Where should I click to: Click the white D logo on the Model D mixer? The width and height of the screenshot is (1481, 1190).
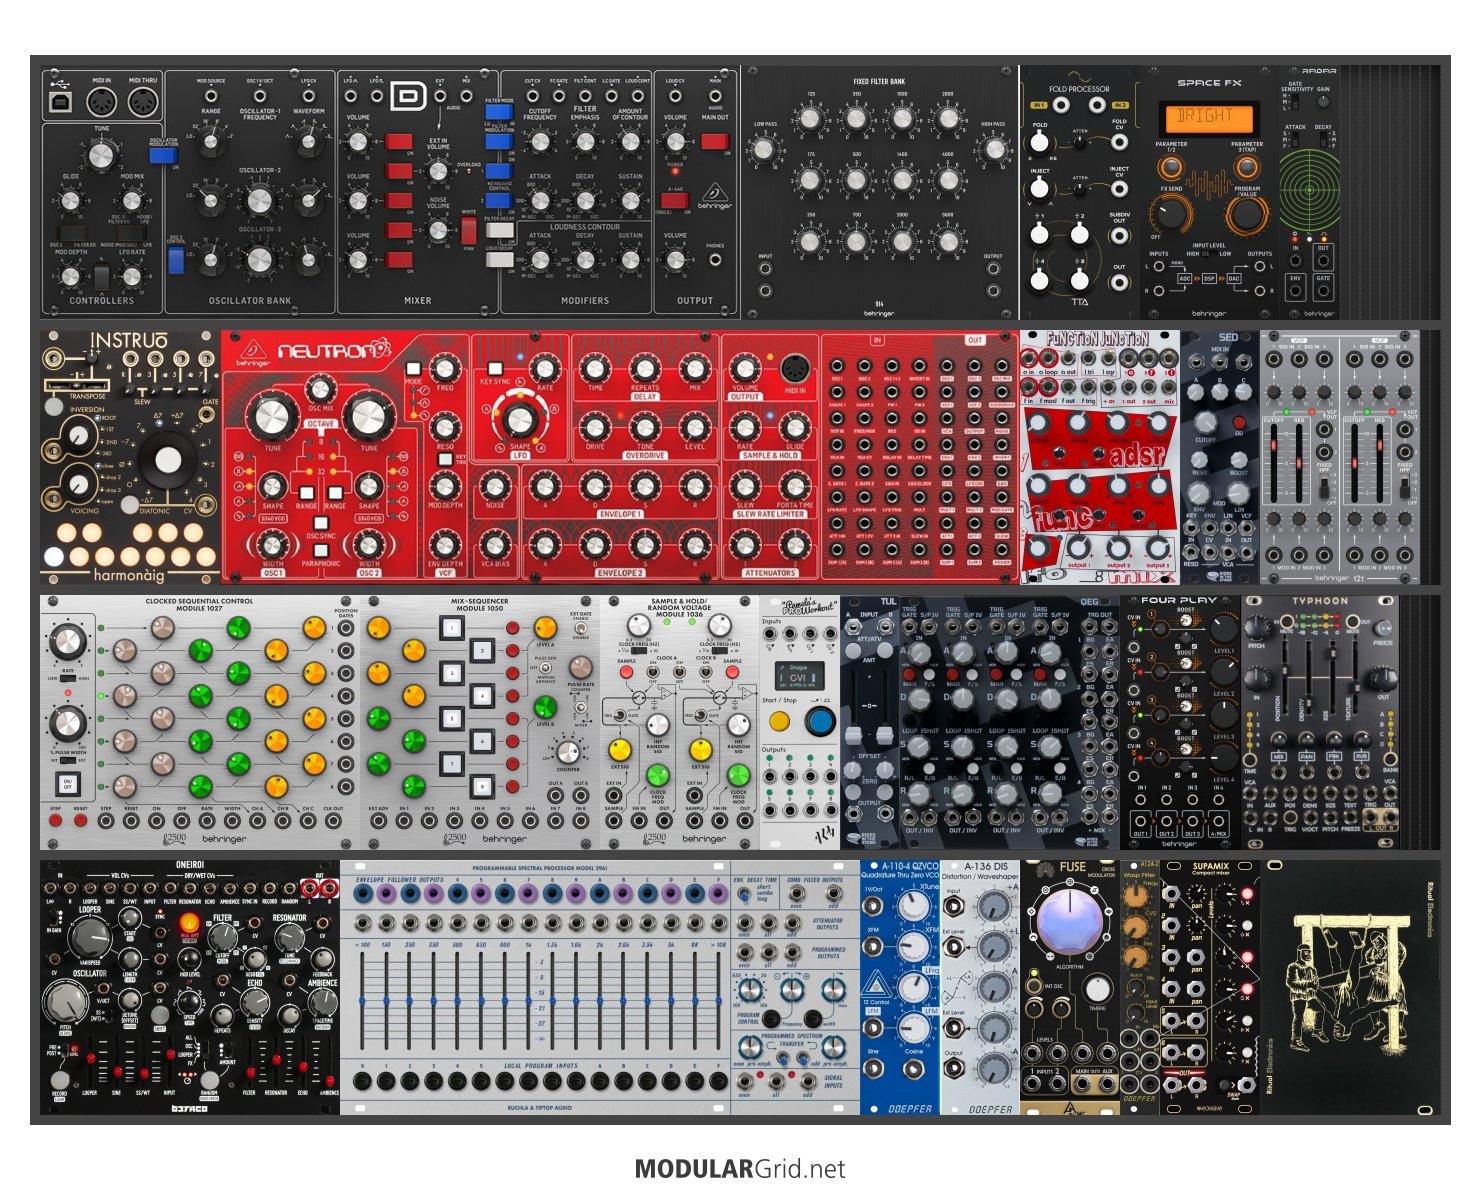408,97
